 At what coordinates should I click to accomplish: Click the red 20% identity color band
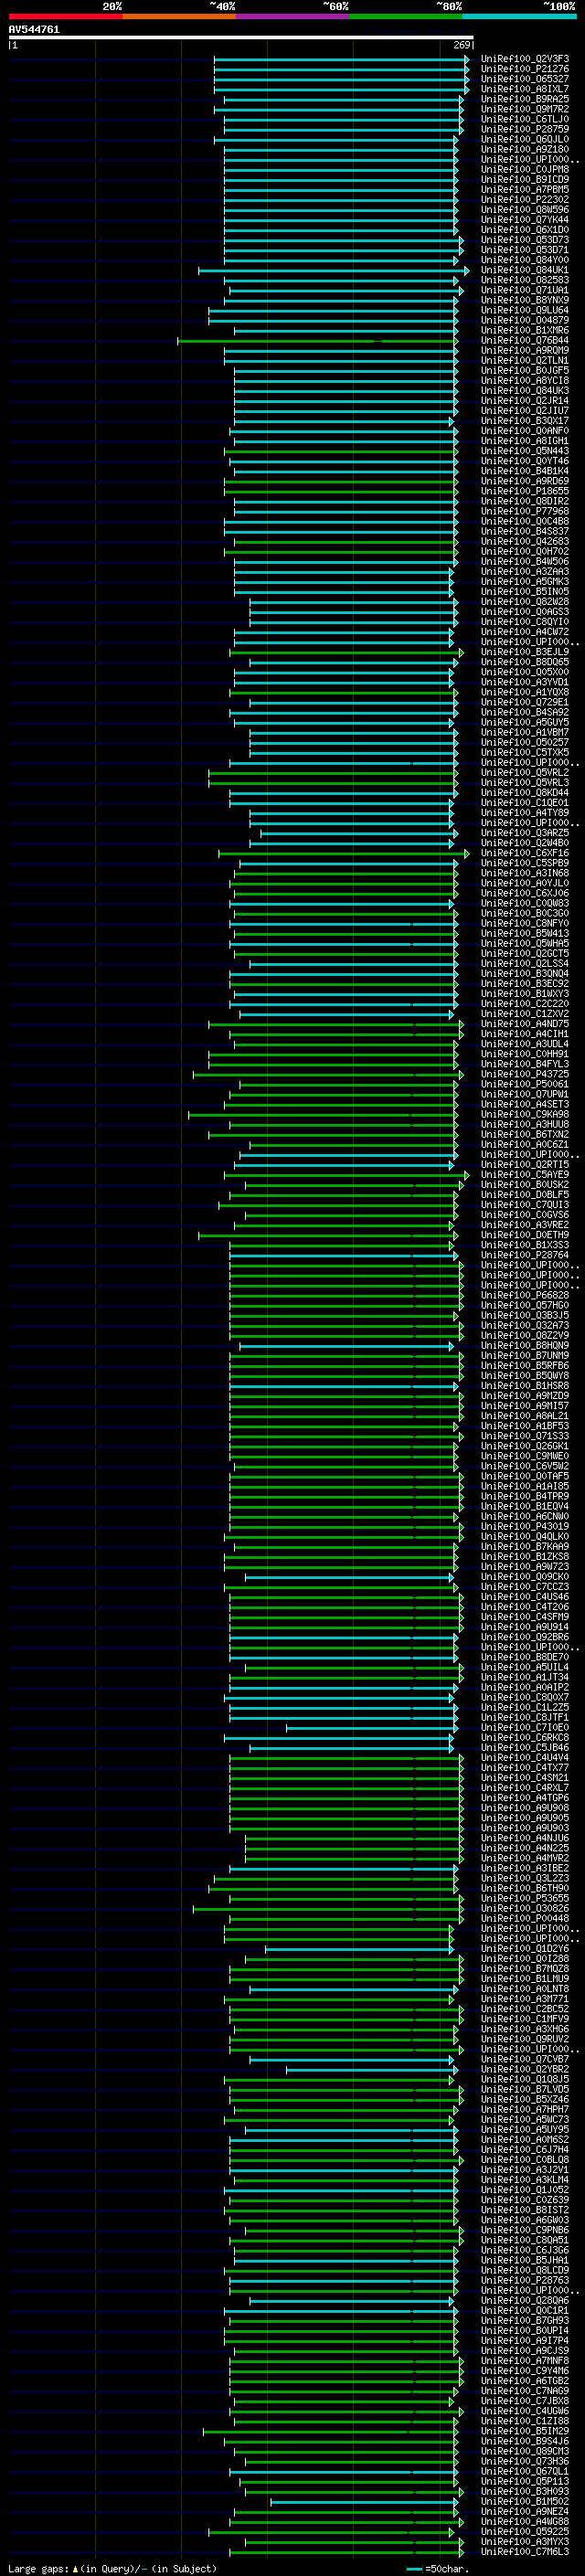coord(65,16)
